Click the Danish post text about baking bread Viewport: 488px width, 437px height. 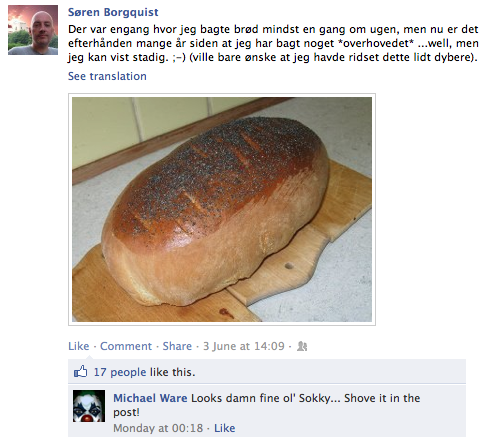273,43
